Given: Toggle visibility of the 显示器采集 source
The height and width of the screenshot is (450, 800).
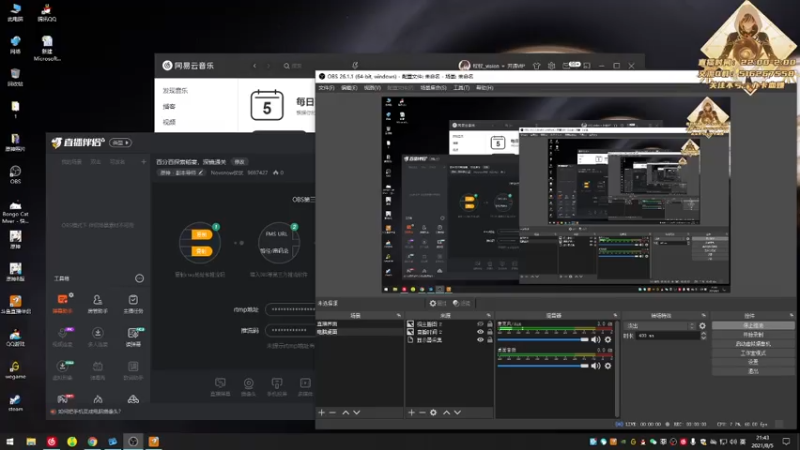Looking at the screenshot, I should [x=480, y=340].
